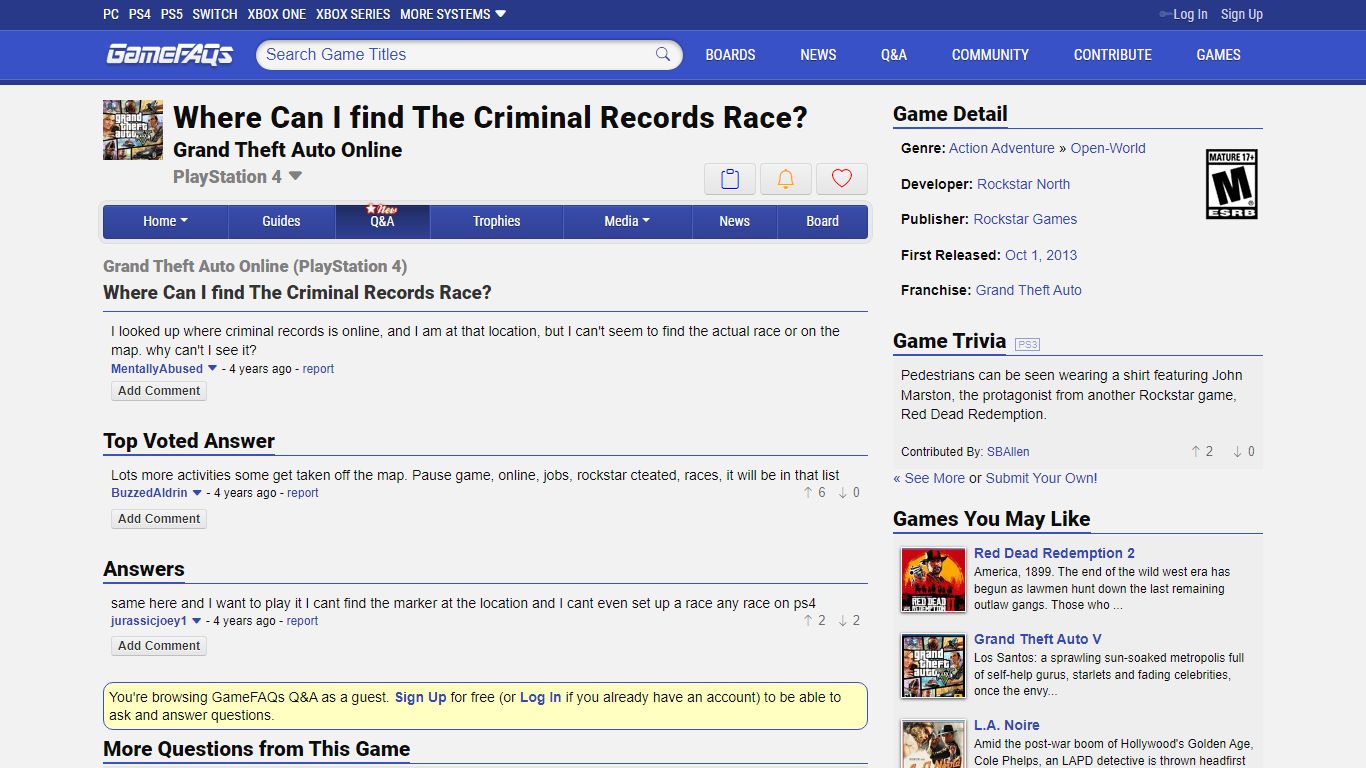Open the Trophies tab
The width and height of the screenshot is (1366, 768).
coord(497,221)
